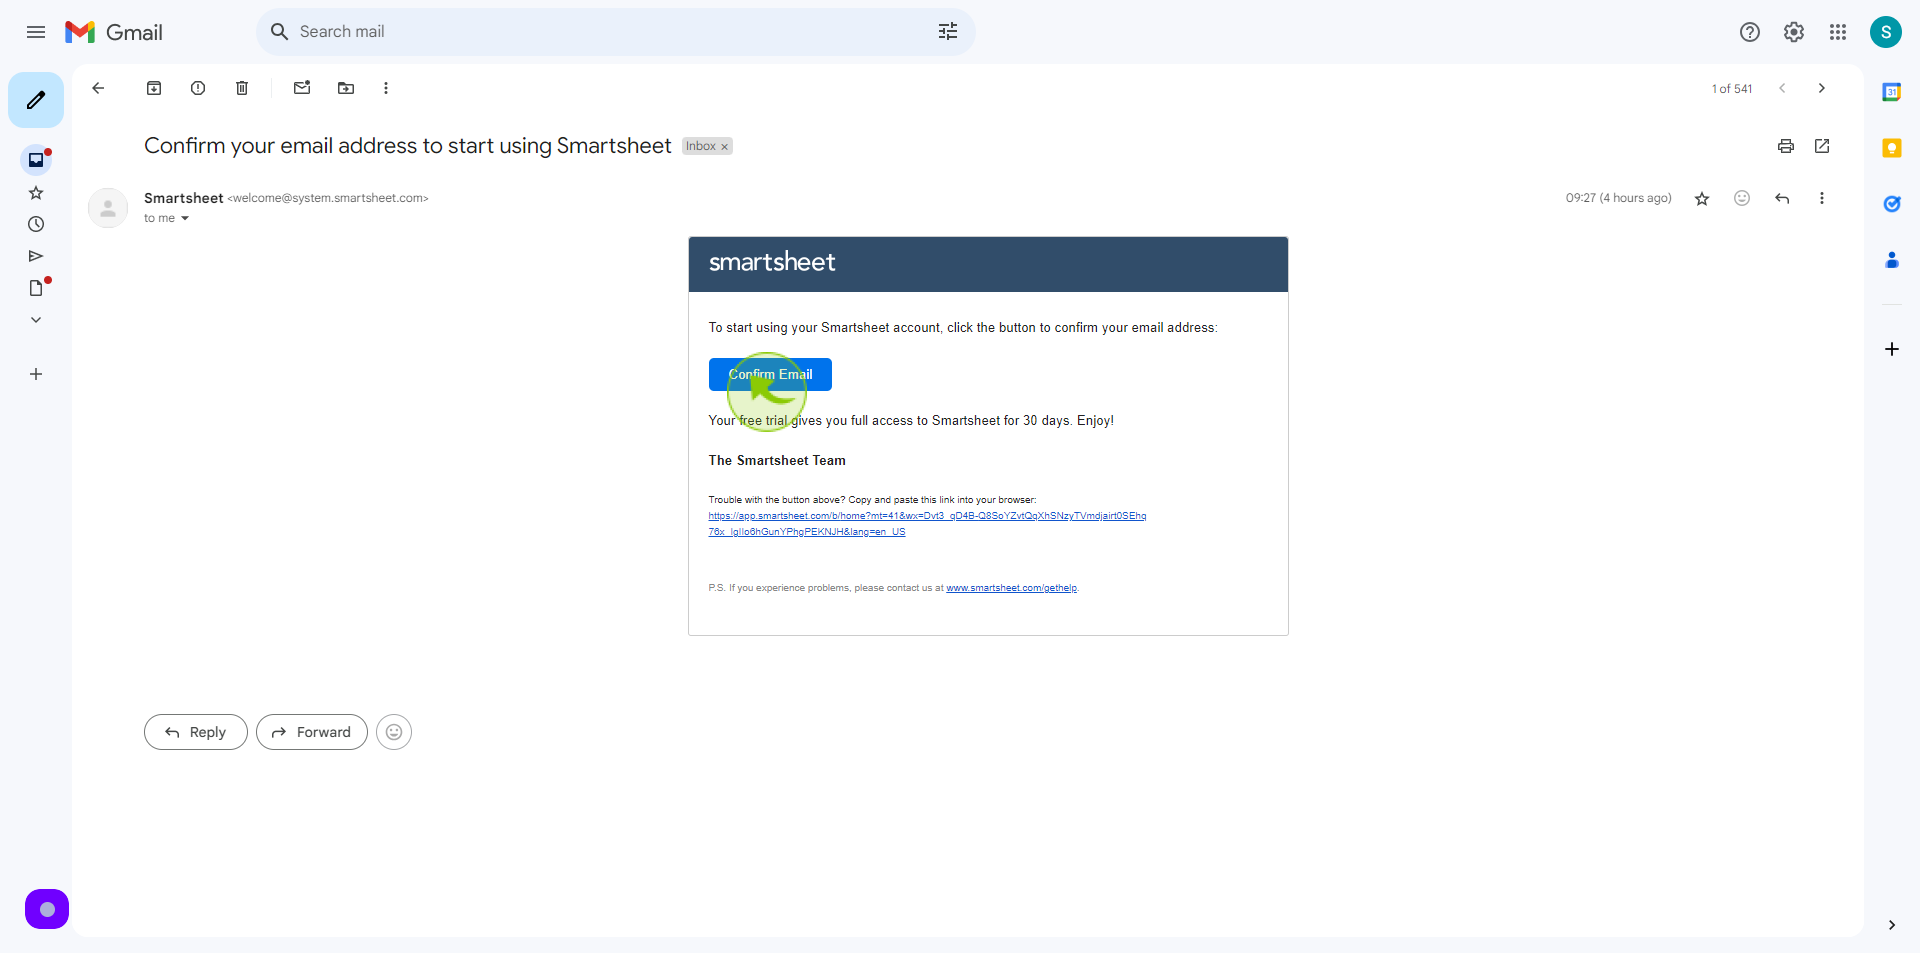Open Inbox in the sidebar
This screenshot has height=953, width=1920.
pyautogui.click(x=36, y=160)
